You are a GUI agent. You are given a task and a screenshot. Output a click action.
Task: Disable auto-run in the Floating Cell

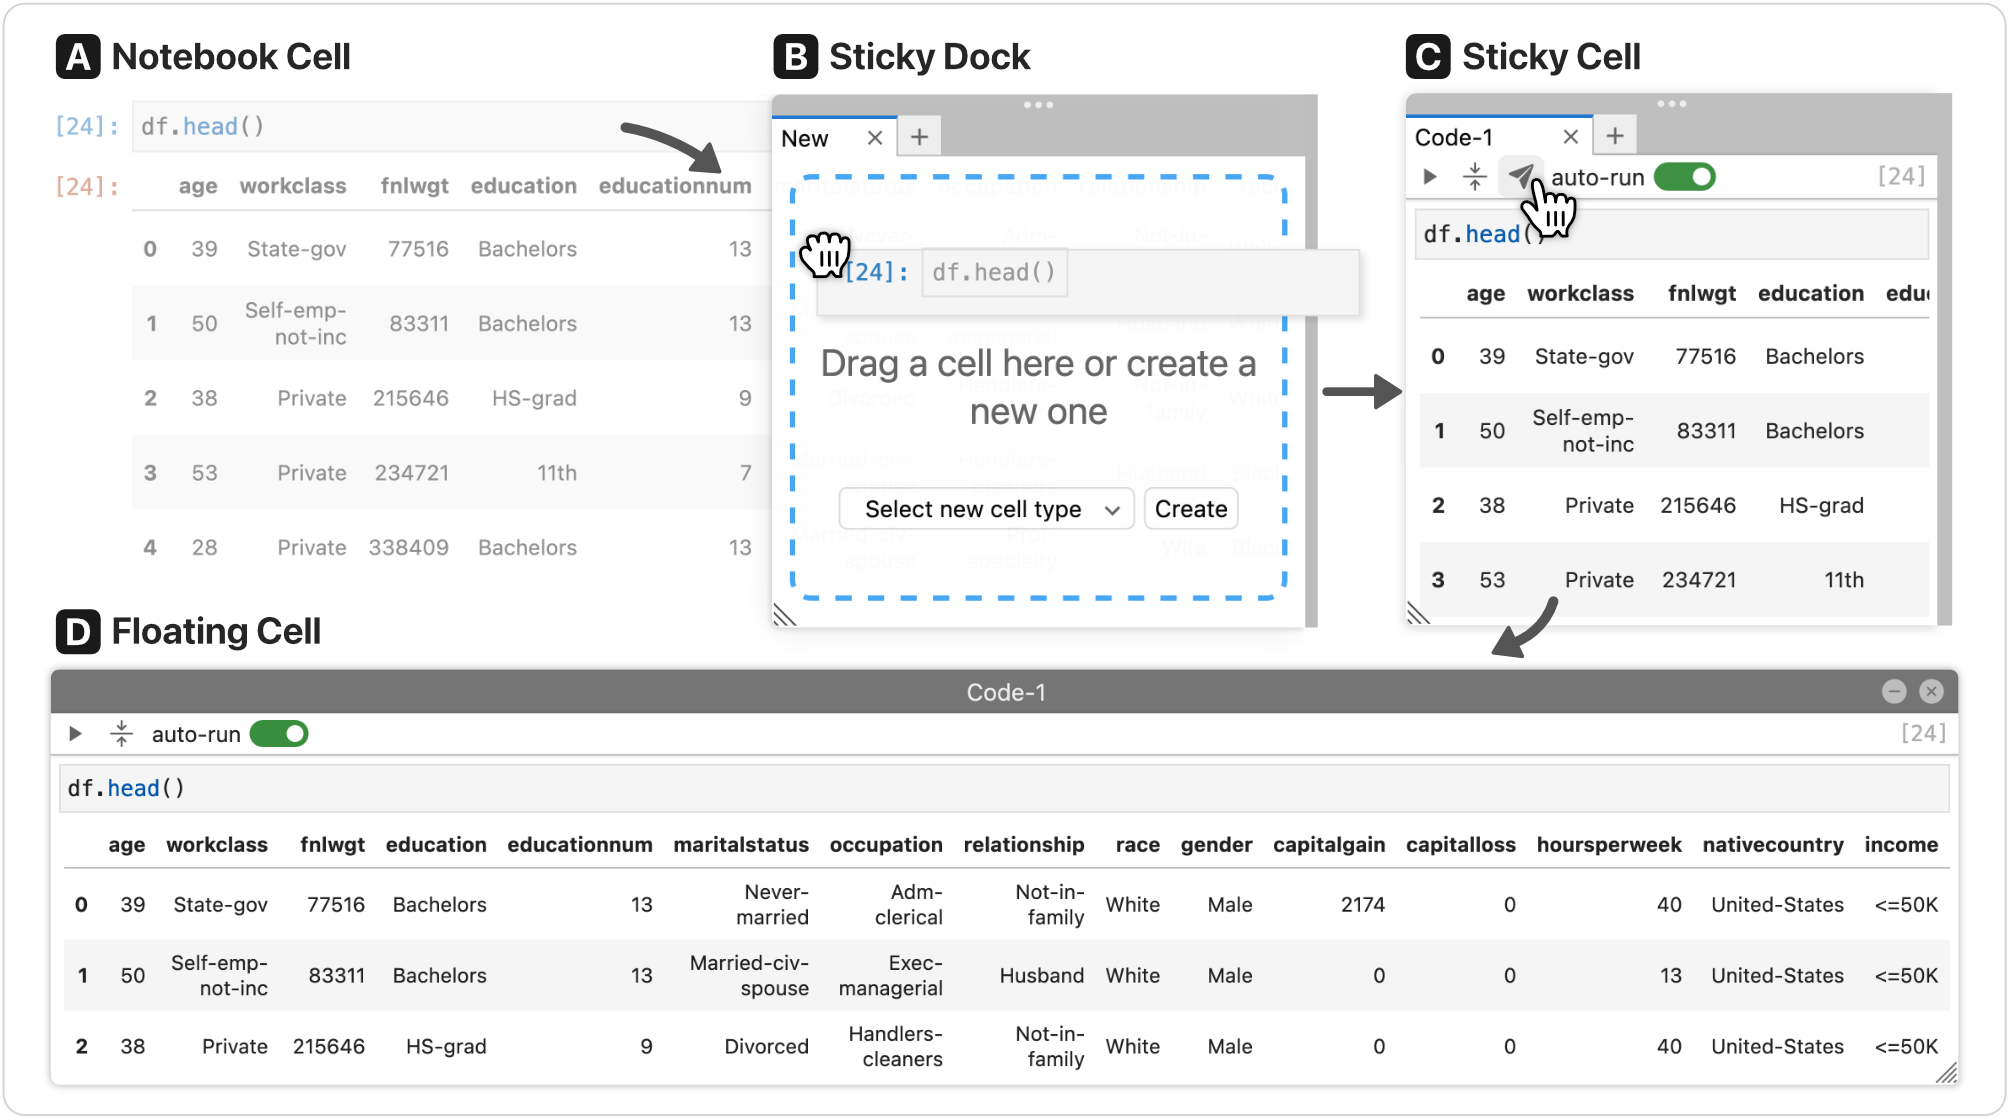279,734
